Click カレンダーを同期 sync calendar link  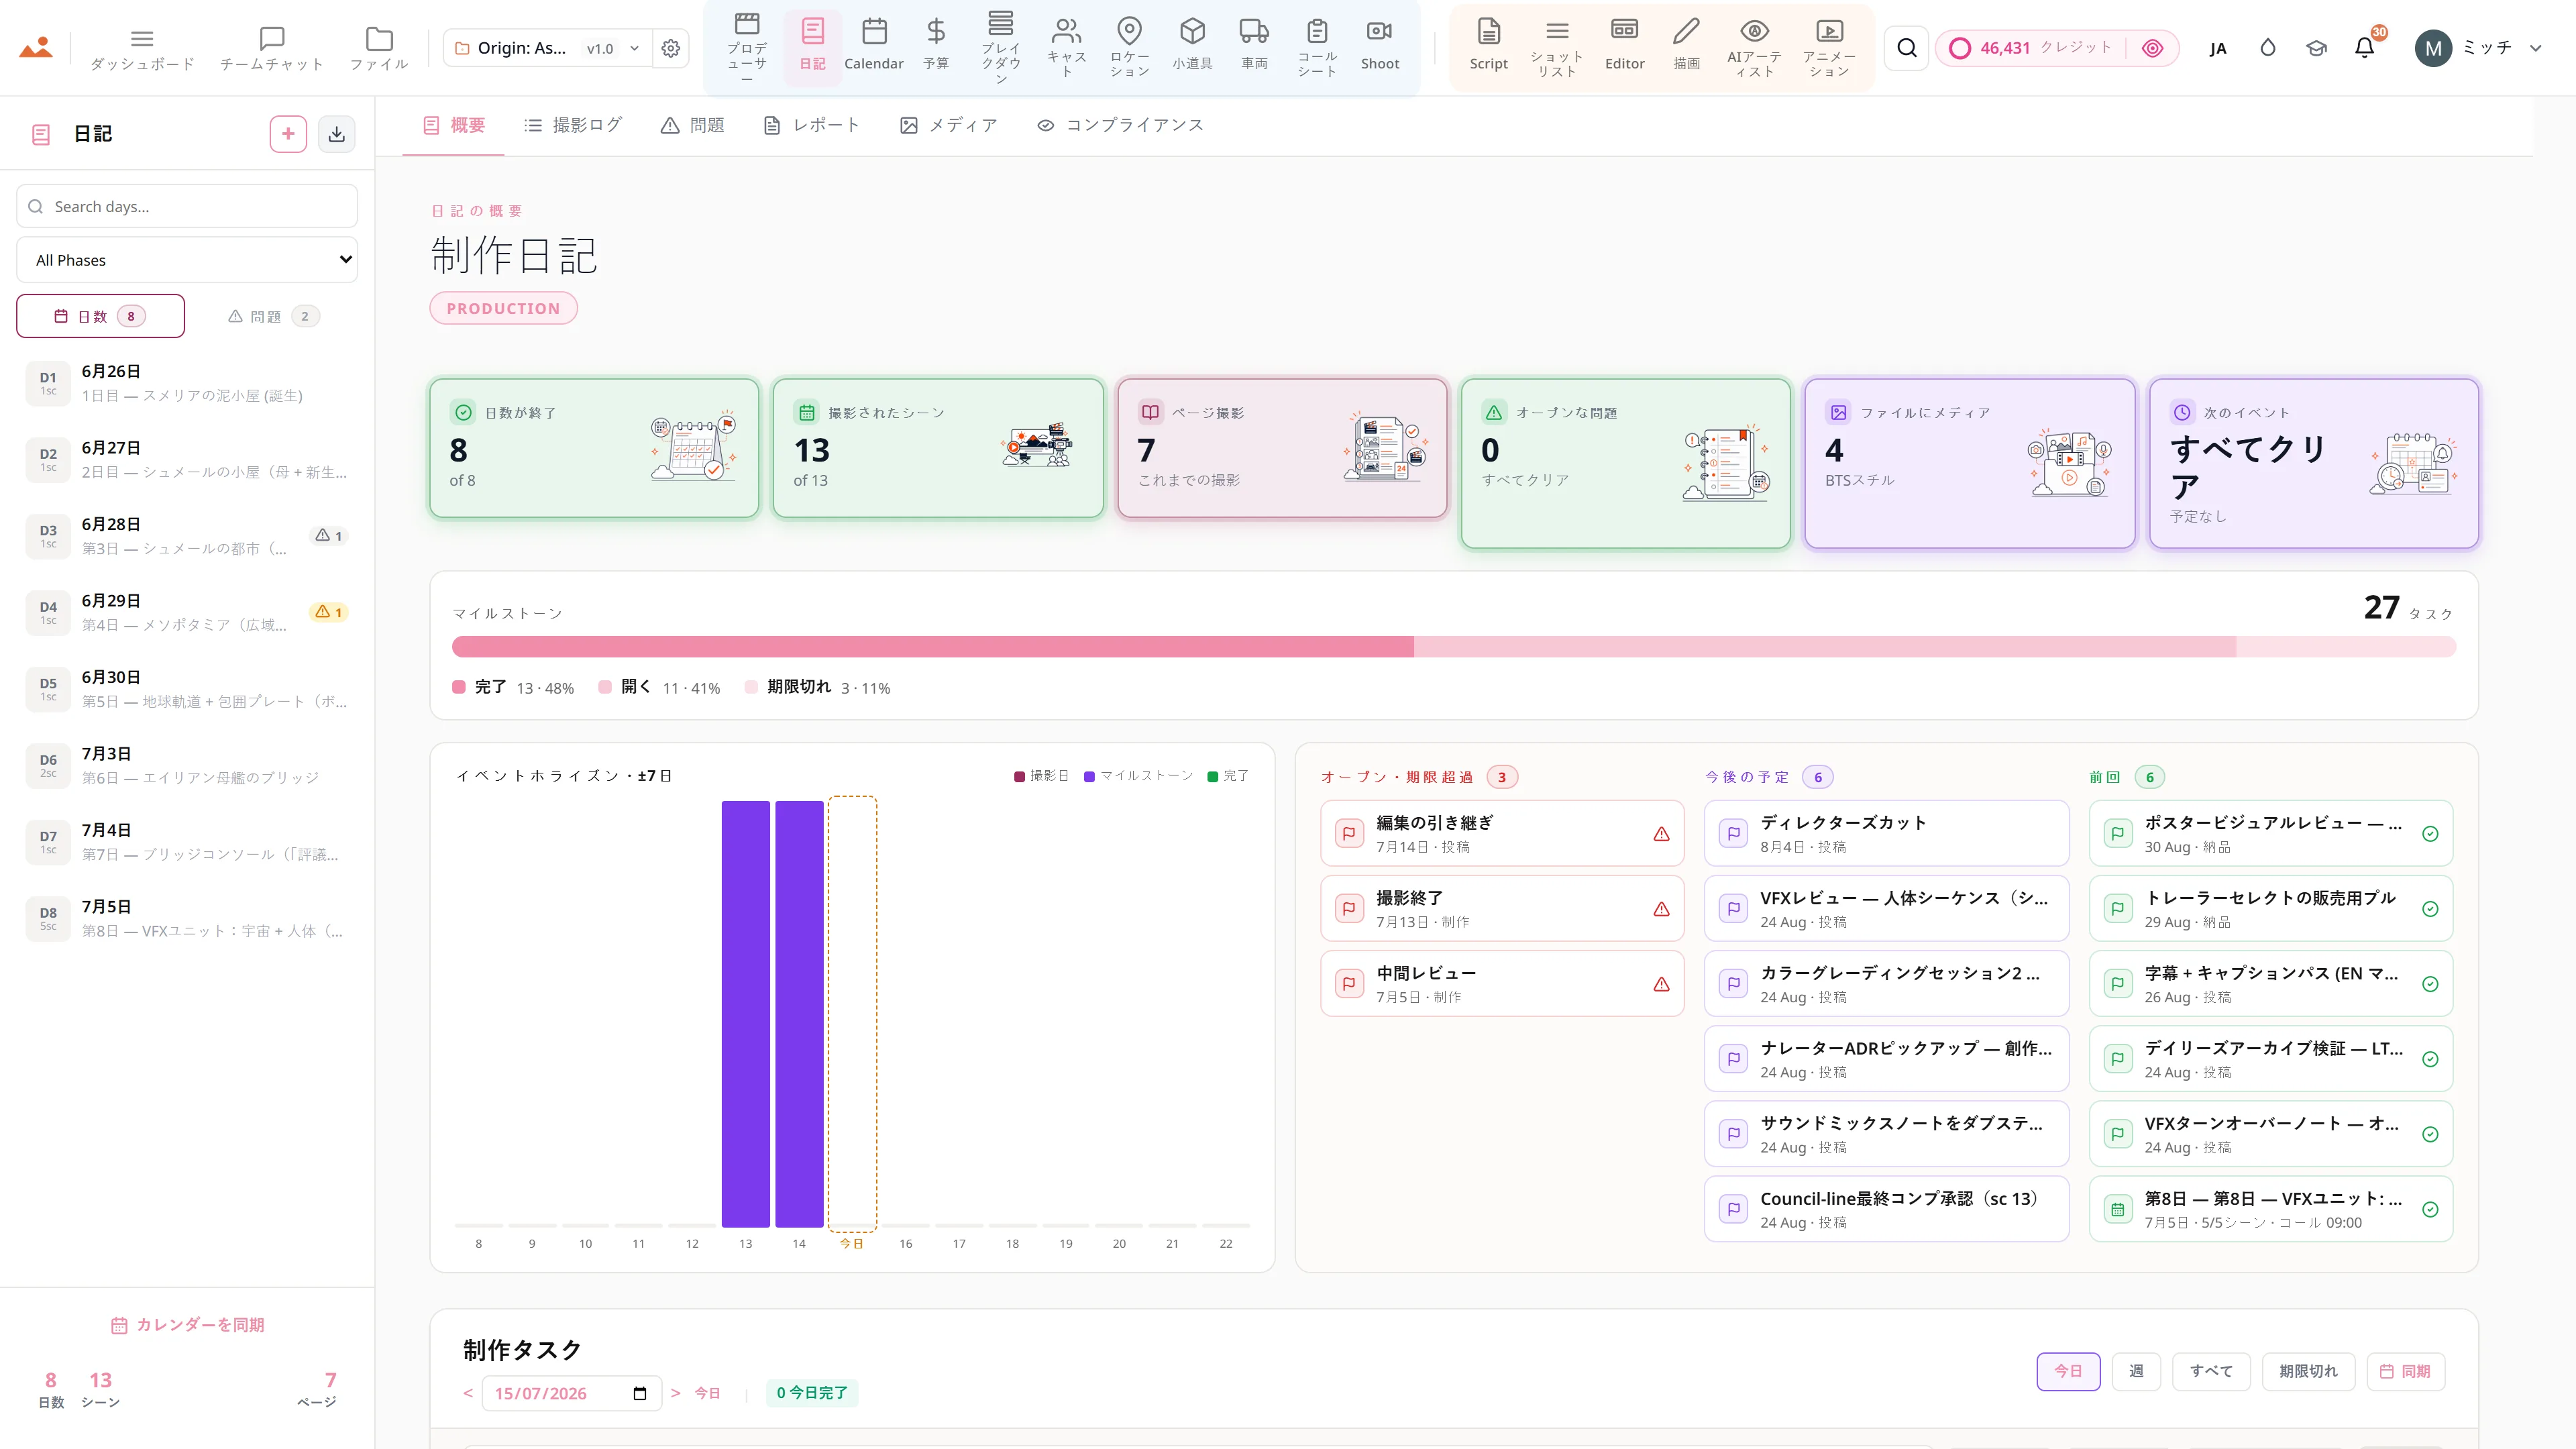pos(187,1325)
